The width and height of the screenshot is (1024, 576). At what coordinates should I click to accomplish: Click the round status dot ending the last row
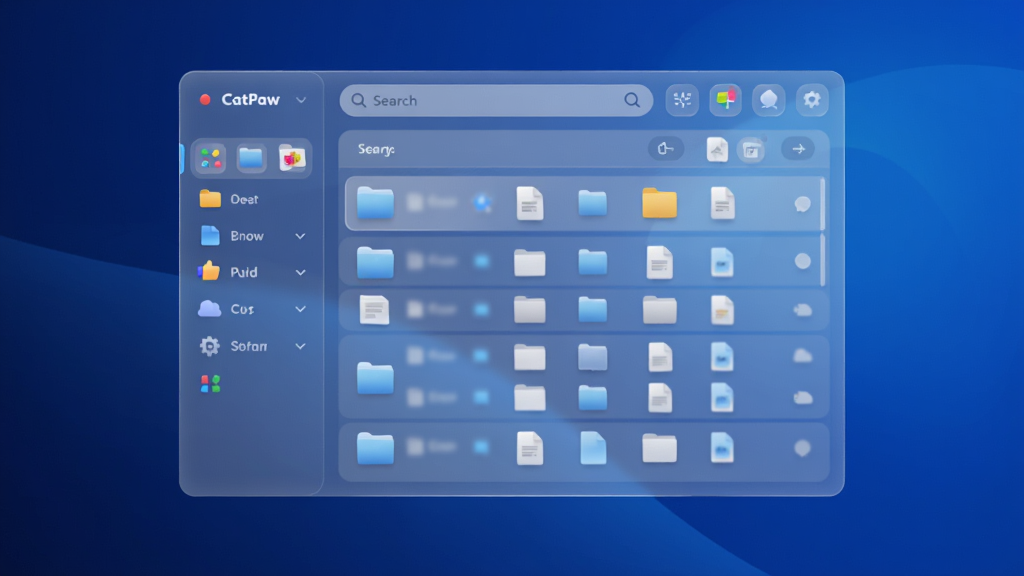coord(803,448)
